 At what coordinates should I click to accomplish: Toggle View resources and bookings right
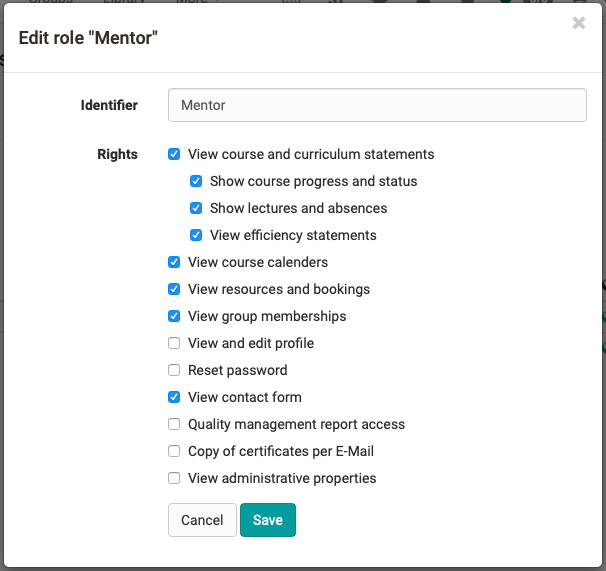click(x=174, y=290)
